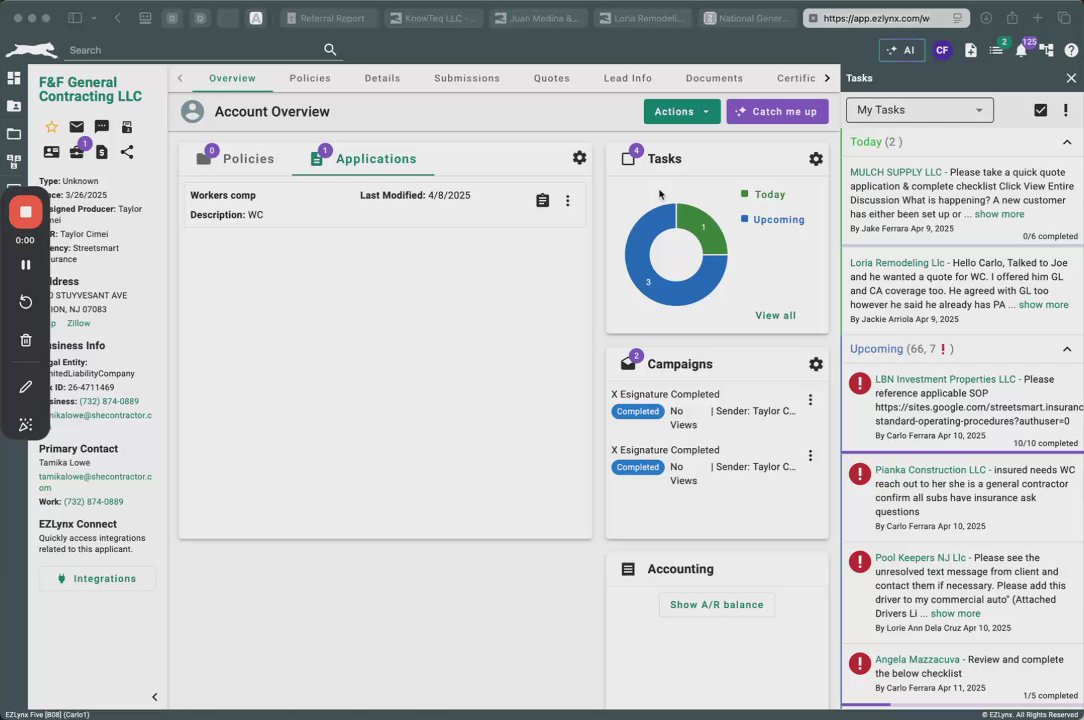The image size is (1084, 720).
Task: Open the briefcase icon with badge 1
Action: pos(77,152)
